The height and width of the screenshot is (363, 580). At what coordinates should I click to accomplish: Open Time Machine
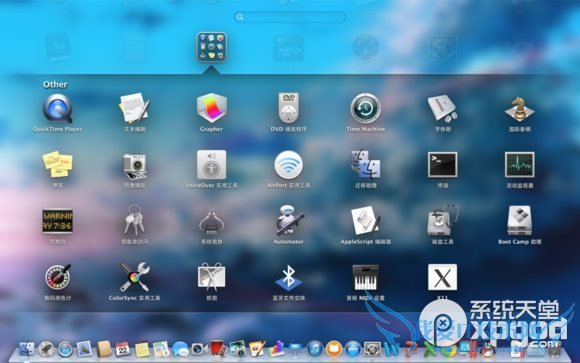[x=365, y=108]
